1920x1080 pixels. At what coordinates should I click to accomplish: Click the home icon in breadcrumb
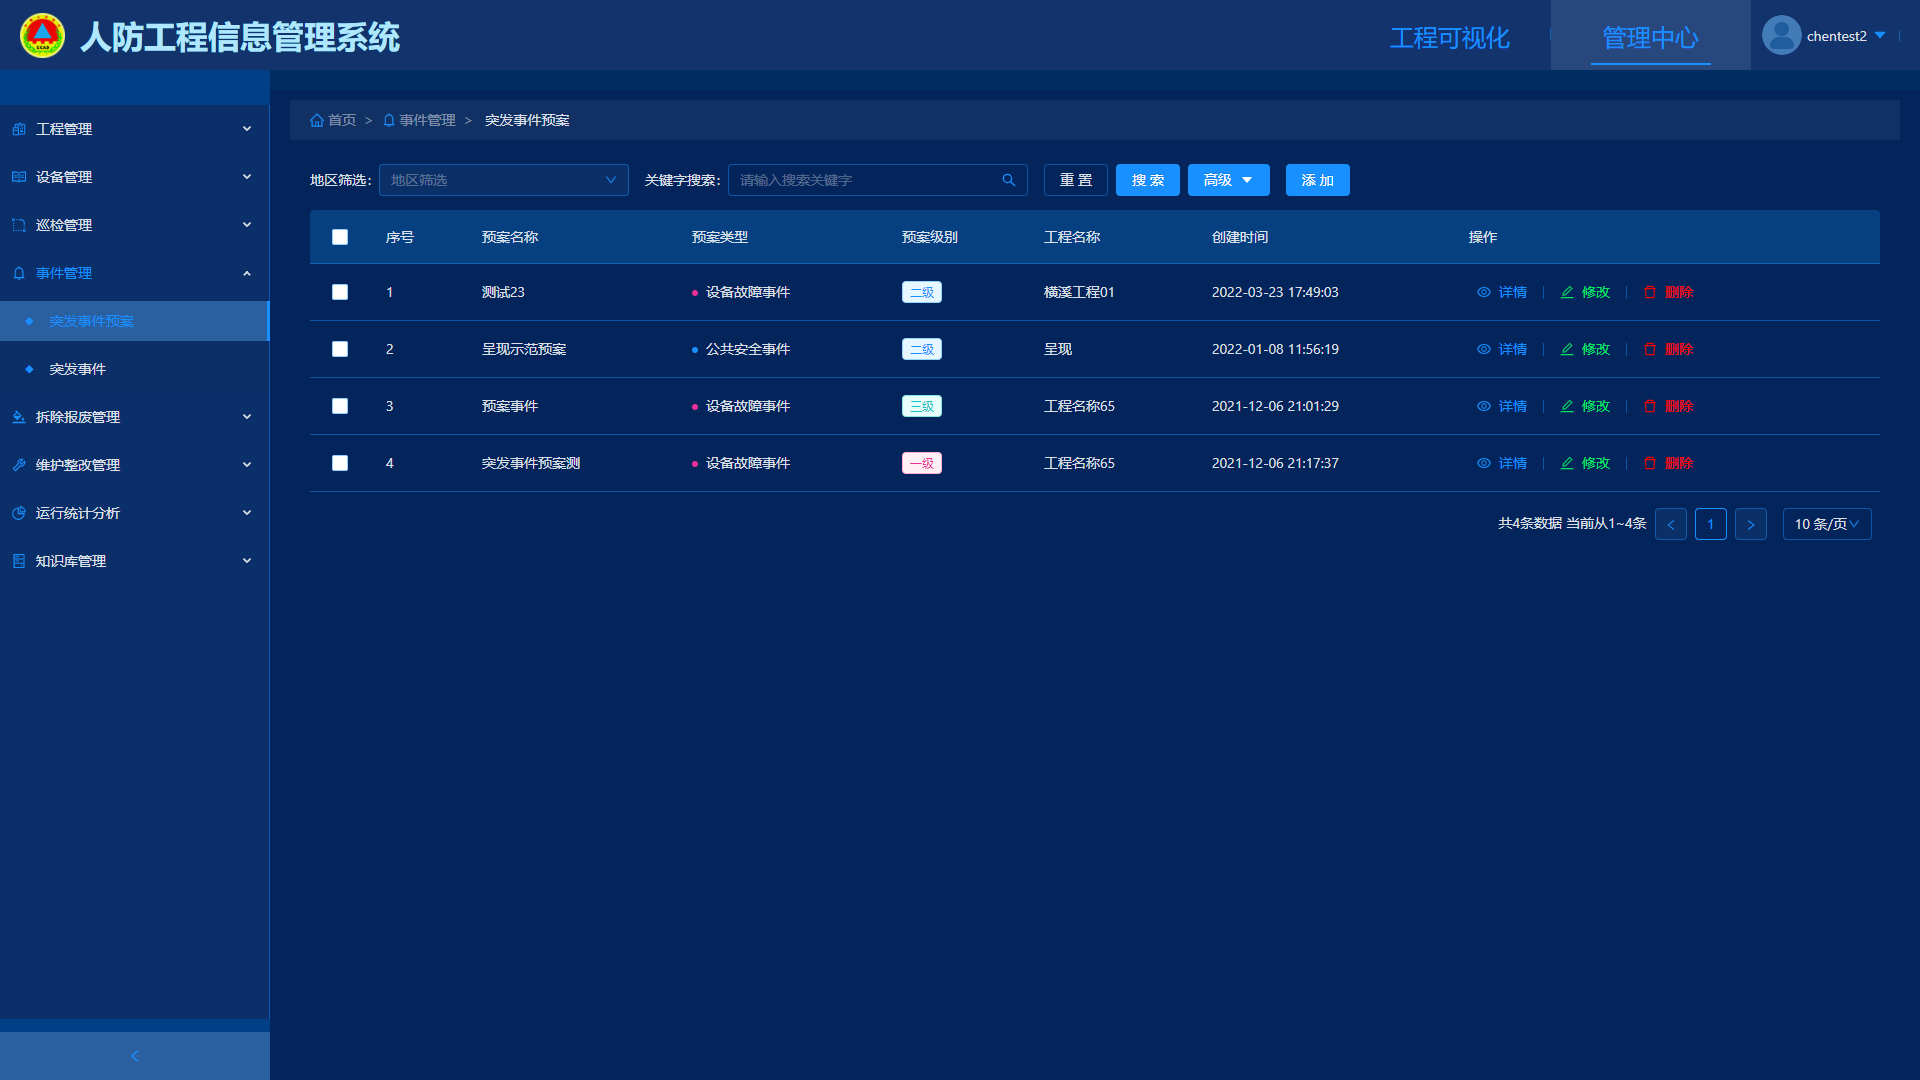click(317, 120)
